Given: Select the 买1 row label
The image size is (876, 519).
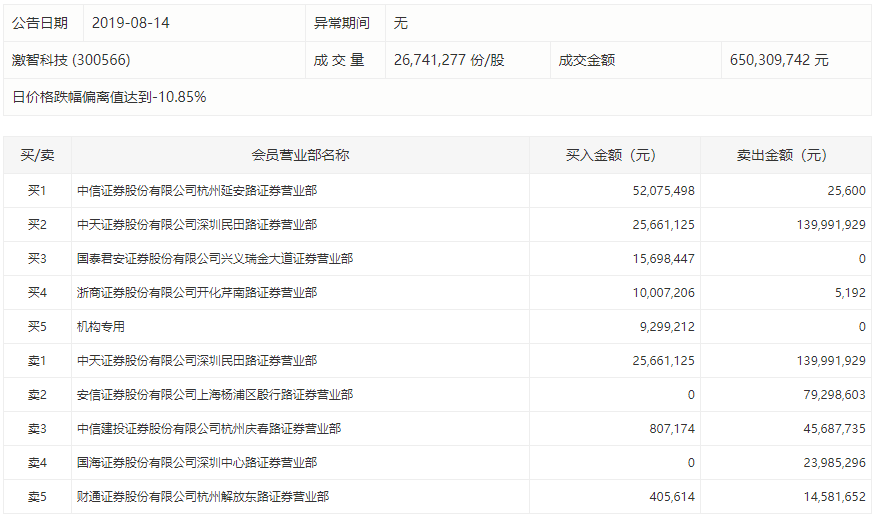Looking at the screenshot, I should [x=37, y=191].
